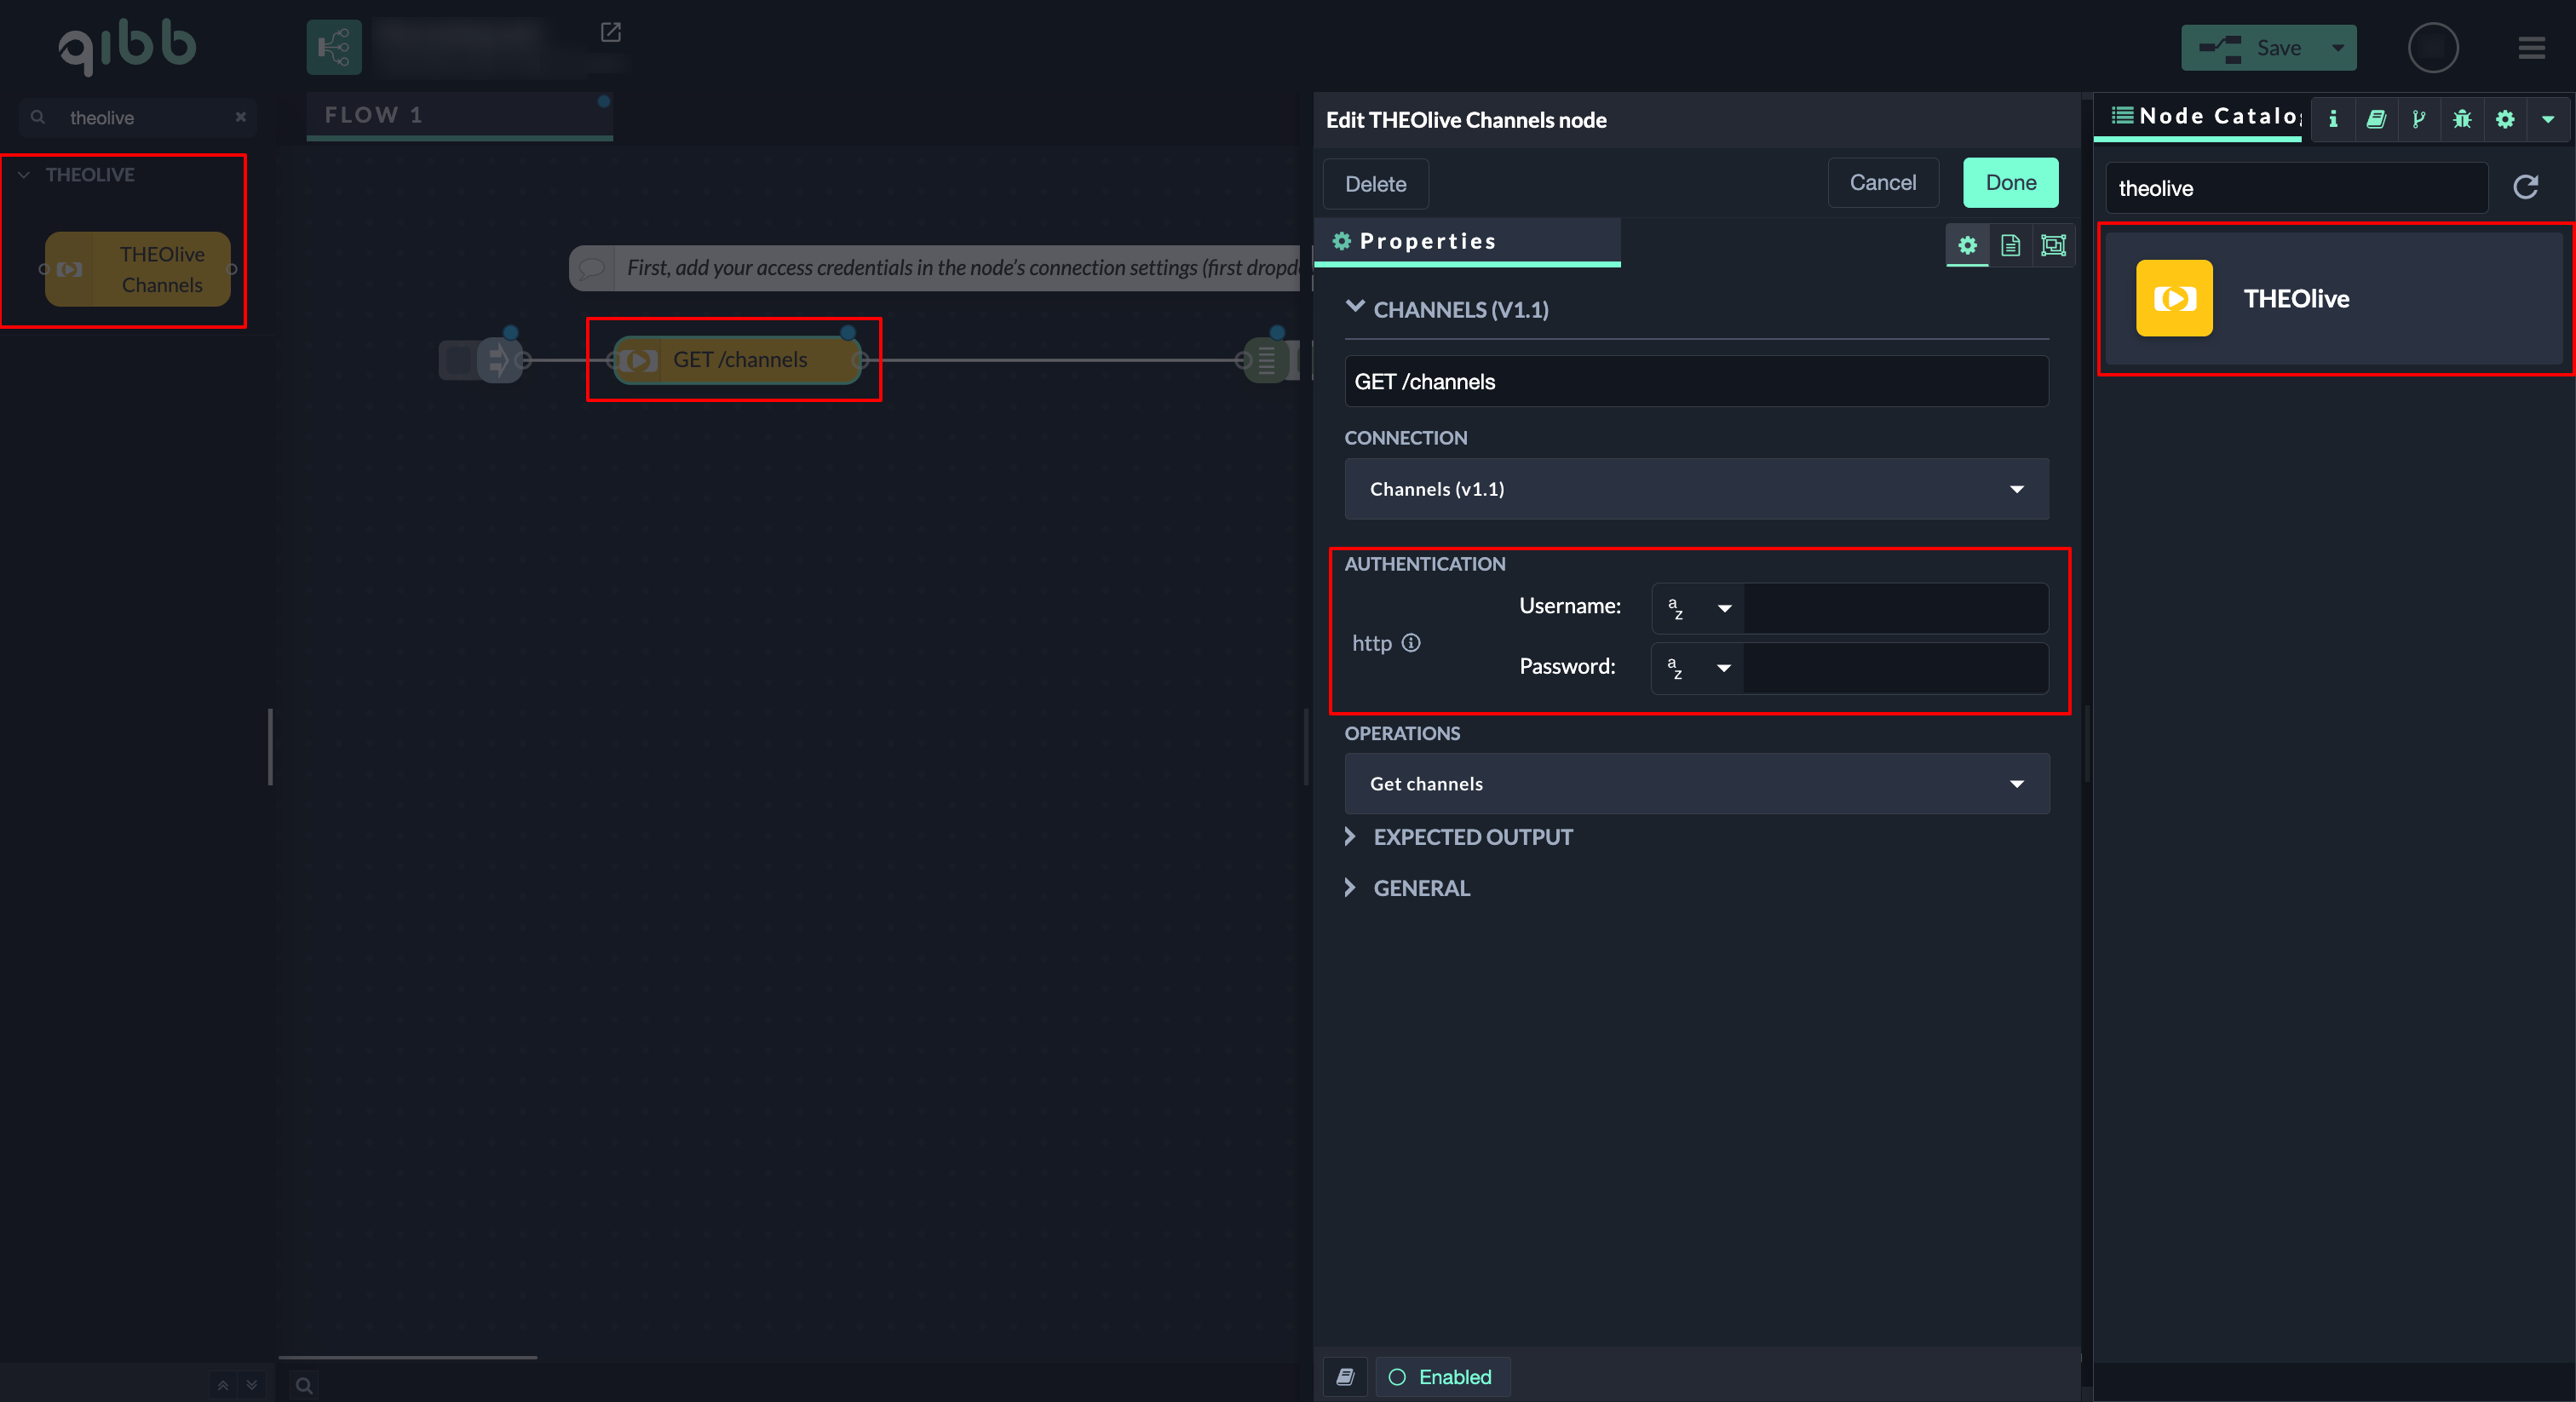
Task: Switch to the Properties tab
Action: pyautogui.click(x=1427, y=241)
